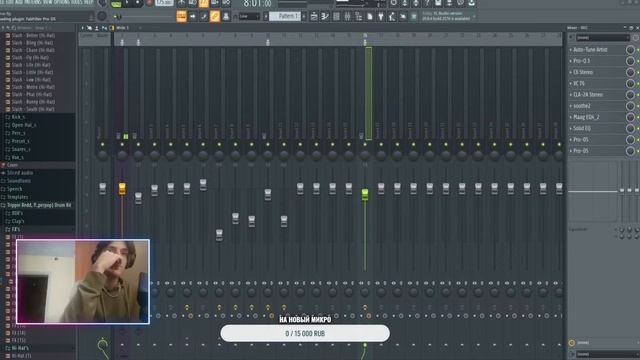Image resolution: width=640 pixels, height=360 pixels.
Task: Click the highlighted orange icon left of the arrow icon
Action: [181, 16]
